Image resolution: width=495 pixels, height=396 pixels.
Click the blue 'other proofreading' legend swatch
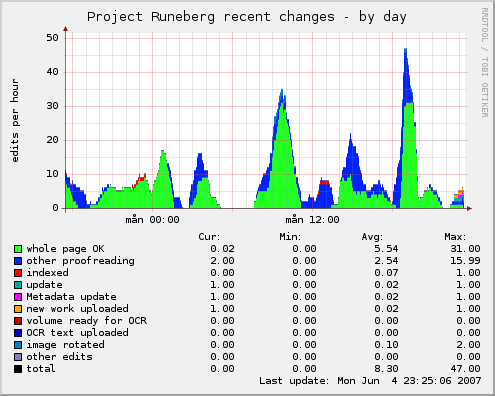(x=18, y=261)
